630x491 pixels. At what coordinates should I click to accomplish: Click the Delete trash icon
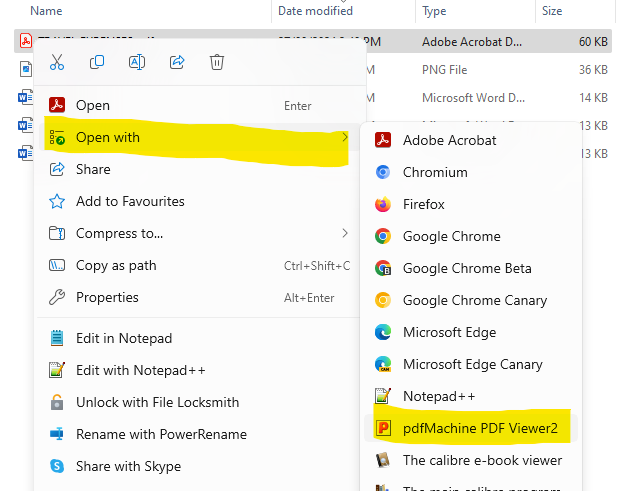click(217, 62)
